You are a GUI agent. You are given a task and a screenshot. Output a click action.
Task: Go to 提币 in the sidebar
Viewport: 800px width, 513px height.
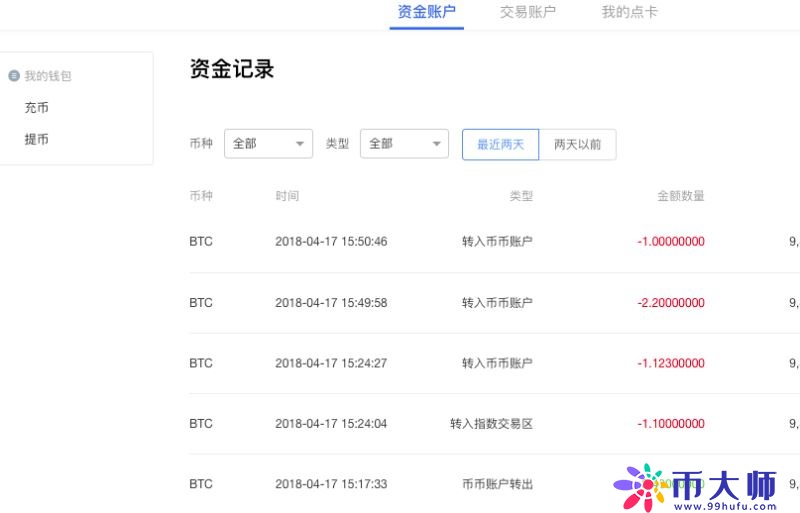(37, 139)
